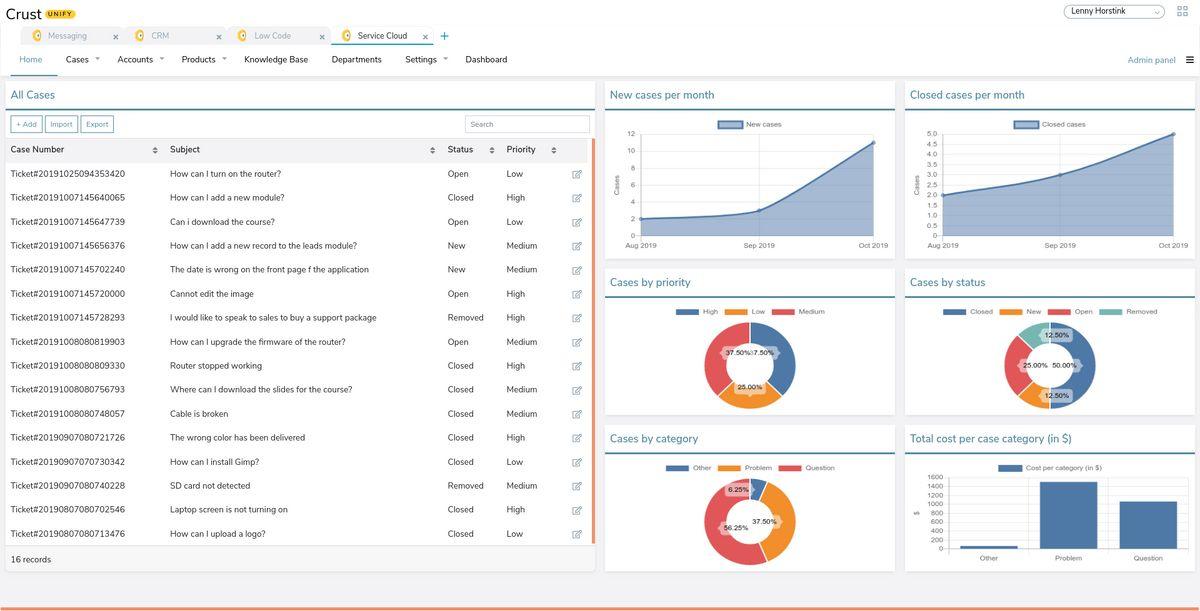
Task: Click the Import button
Action: pos(61,124)
